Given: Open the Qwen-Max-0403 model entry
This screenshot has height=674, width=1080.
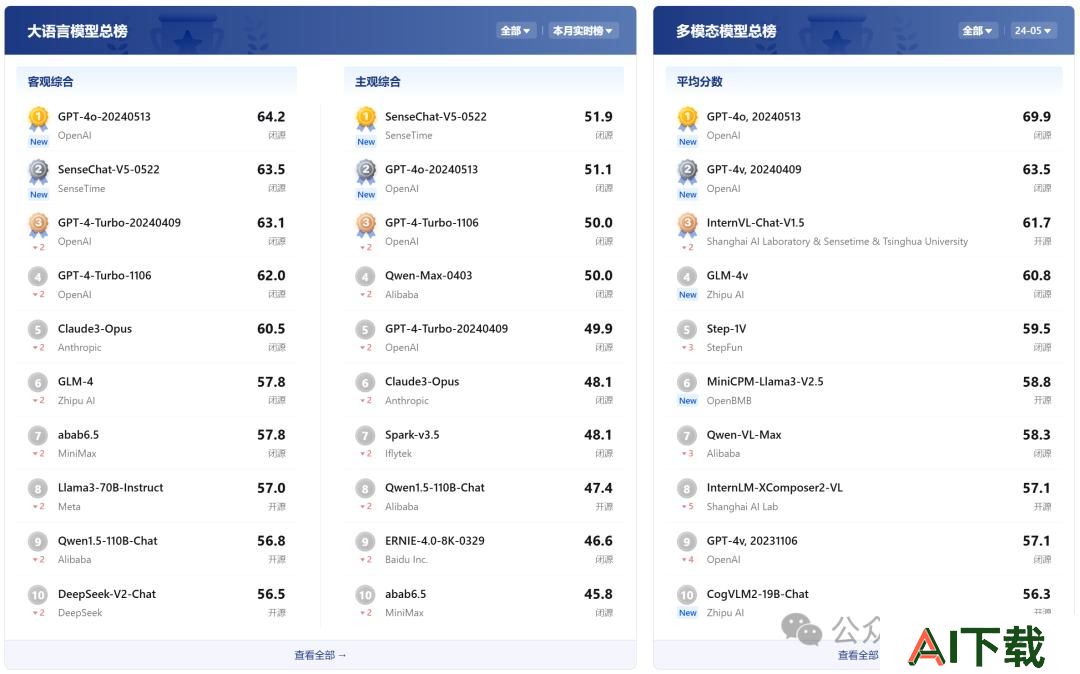Looking at the screenshot, I should pyautogui.click(x=428, y=275).
